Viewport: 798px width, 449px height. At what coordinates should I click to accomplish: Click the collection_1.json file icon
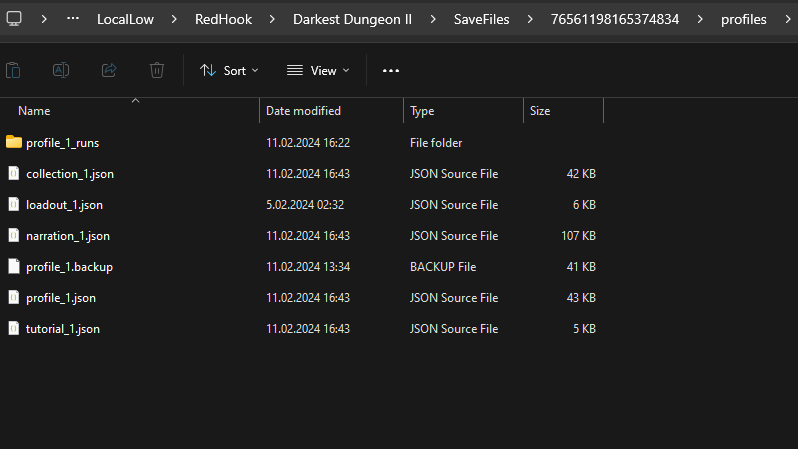(14, 174)
